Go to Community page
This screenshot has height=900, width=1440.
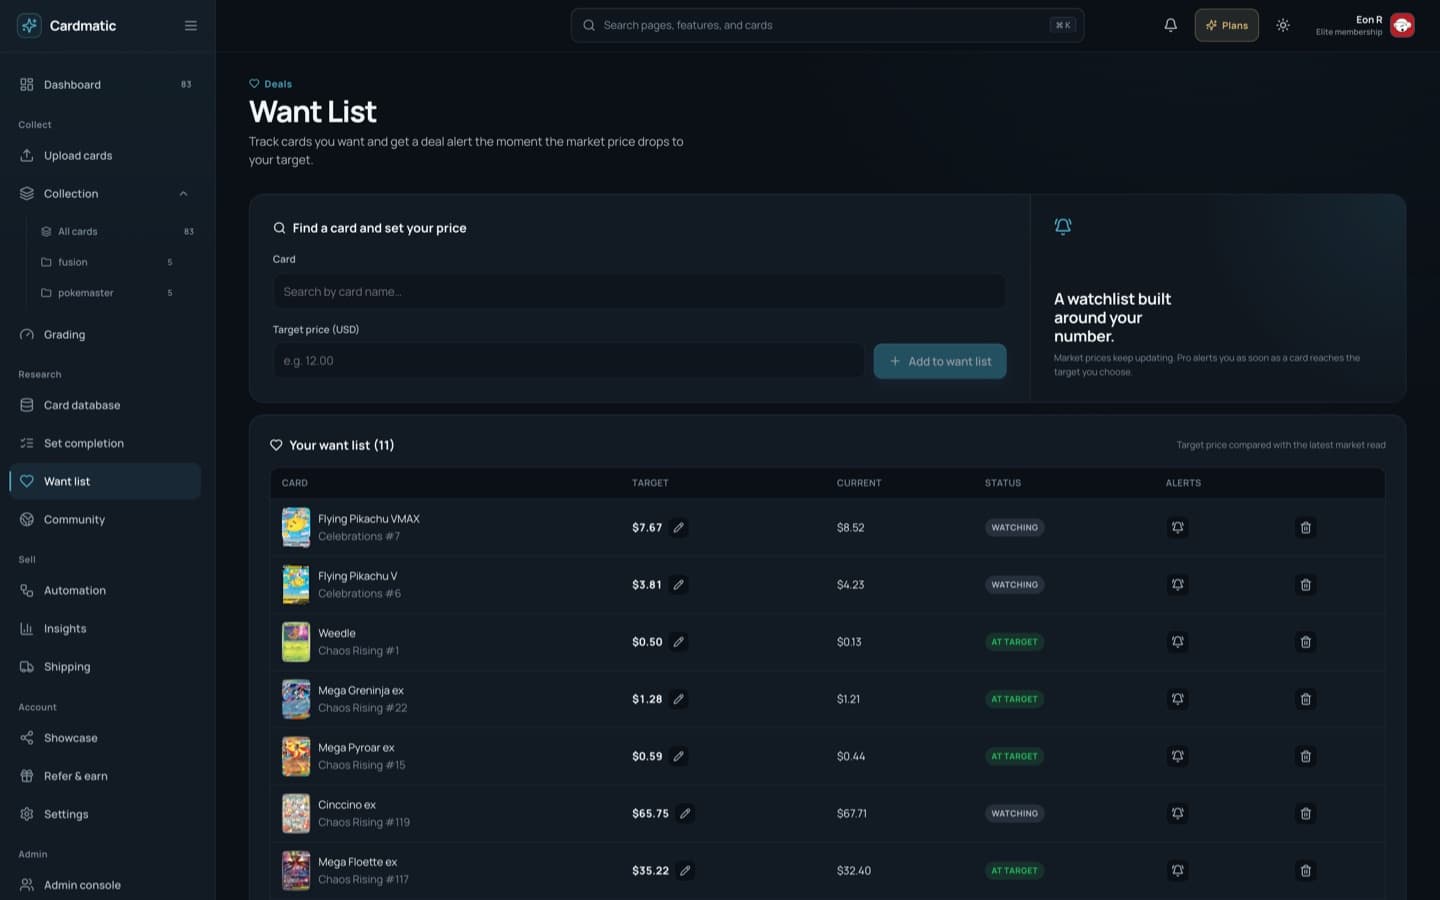[x=105, y=520]
